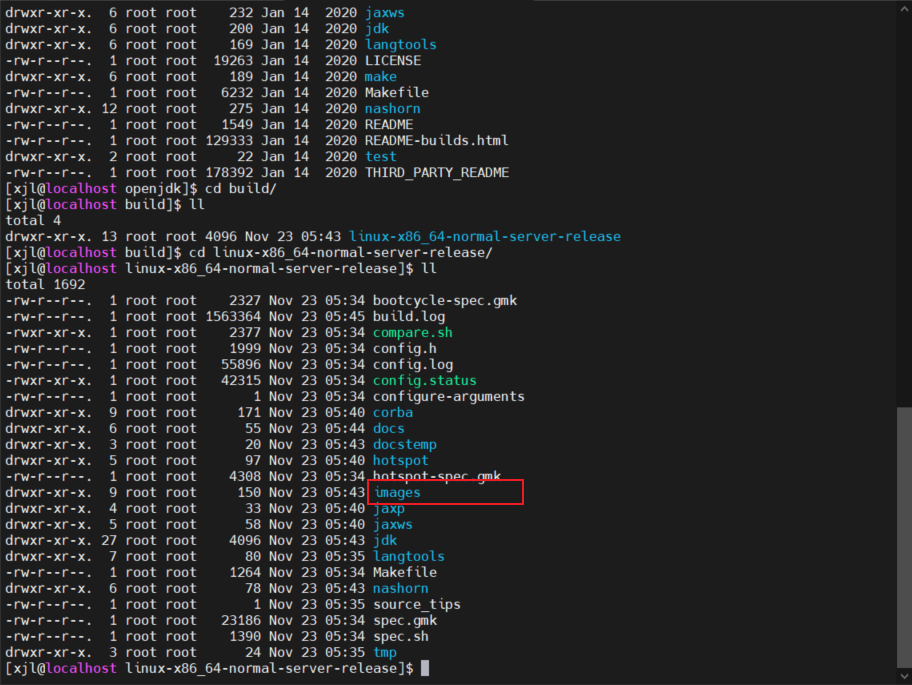The height and width of the screenshot is (685, 912).
Task: Click the 'README-builds.html' file name
Action: click(x=437, y=141)
